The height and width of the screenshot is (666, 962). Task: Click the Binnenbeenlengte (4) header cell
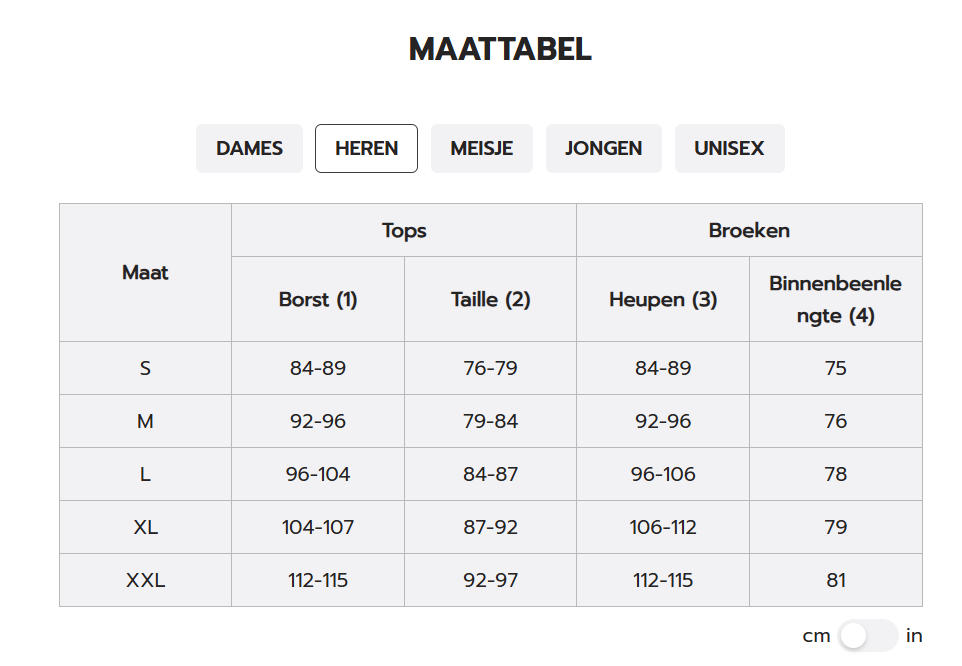(x=836, y=299)
